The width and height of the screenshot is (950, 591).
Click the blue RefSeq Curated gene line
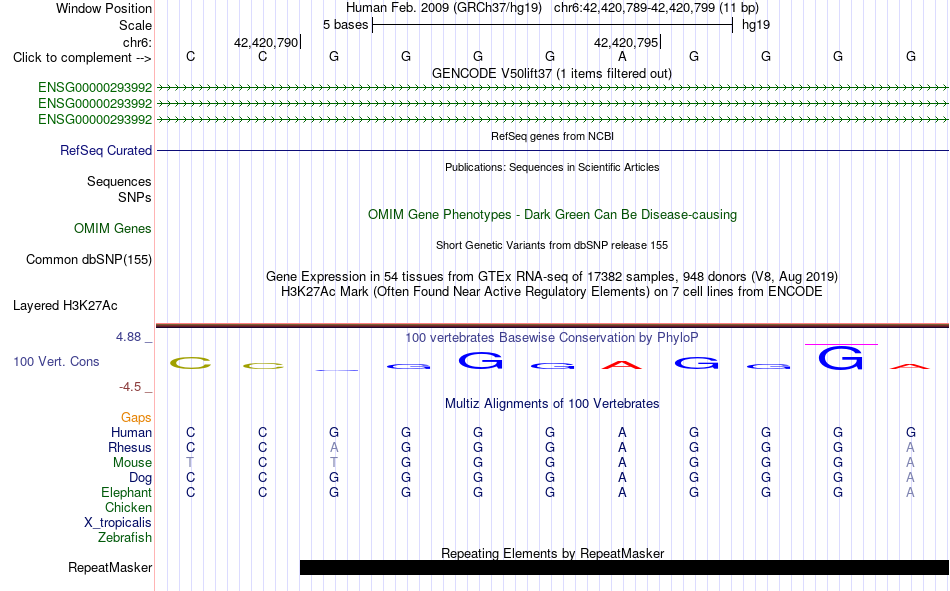pyautogui.click(x=553, y=150)
